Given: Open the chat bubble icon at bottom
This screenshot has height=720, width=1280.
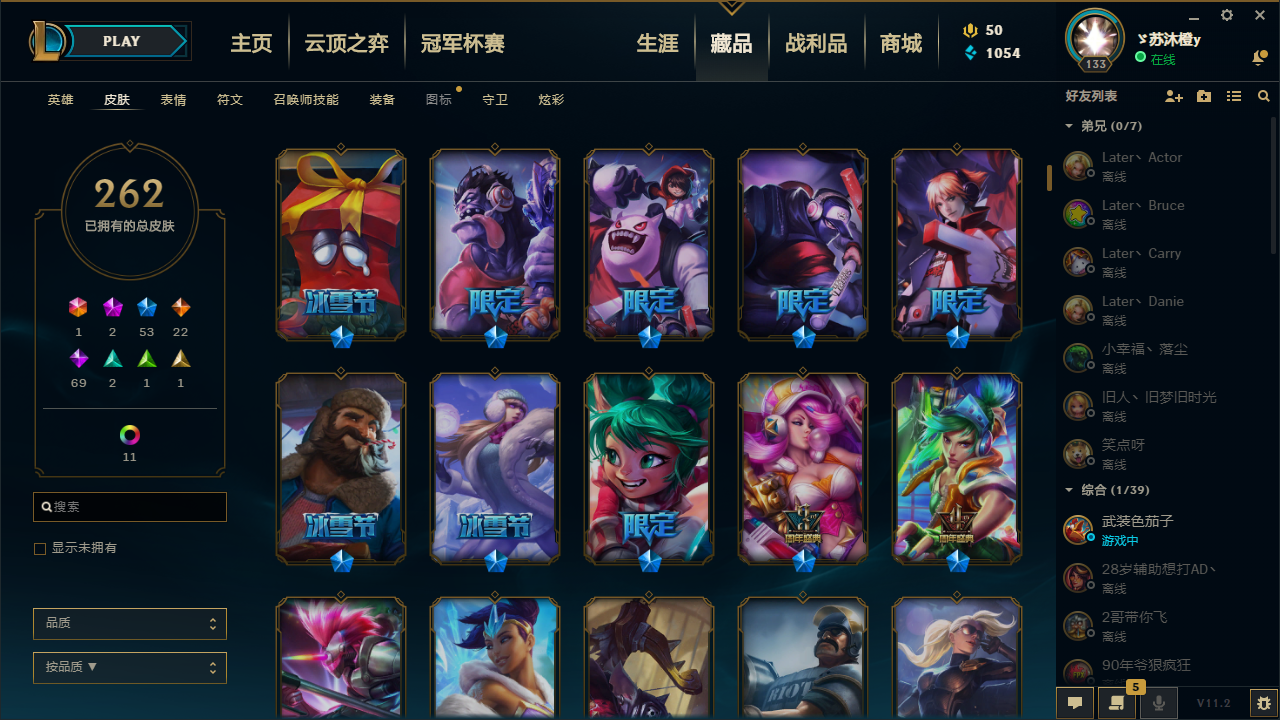Looking at the screenshot, I should click(x=1075, y=703).
